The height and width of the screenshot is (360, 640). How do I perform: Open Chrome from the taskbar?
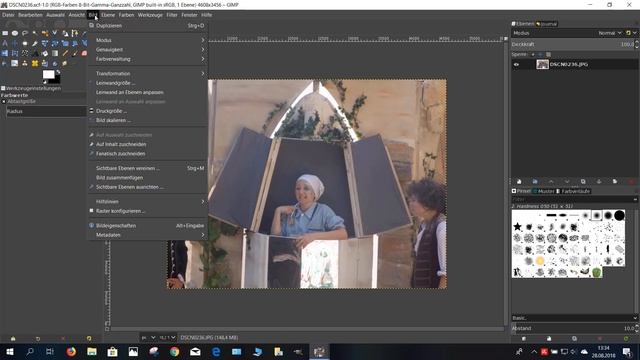pos(174,351)
